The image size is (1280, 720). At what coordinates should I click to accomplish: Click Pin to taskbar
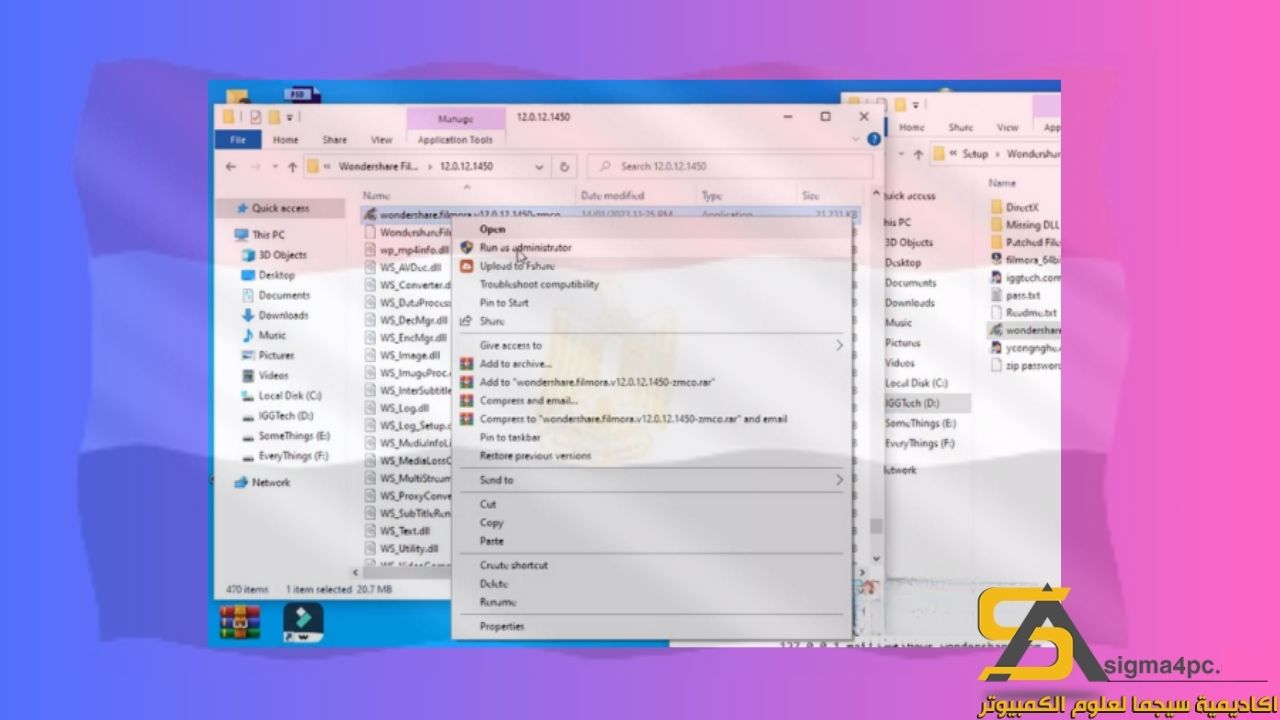pyautogui.click(x=510, y=437)
